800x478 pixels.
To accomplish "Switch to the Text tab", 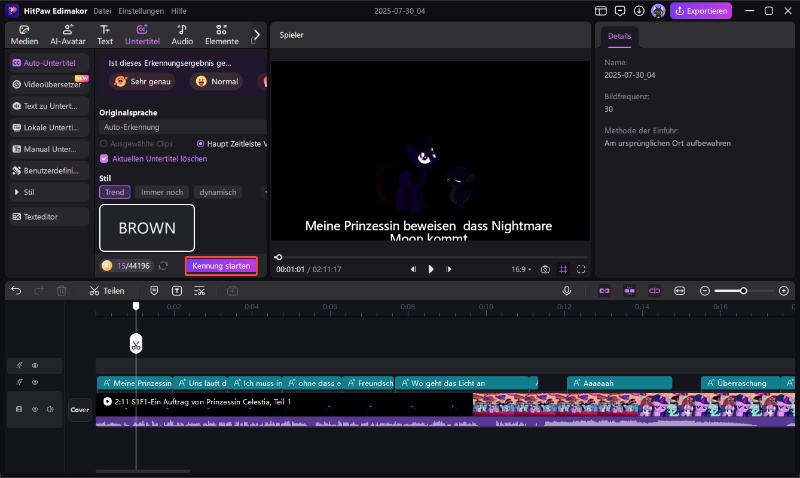I will point(105,35).
